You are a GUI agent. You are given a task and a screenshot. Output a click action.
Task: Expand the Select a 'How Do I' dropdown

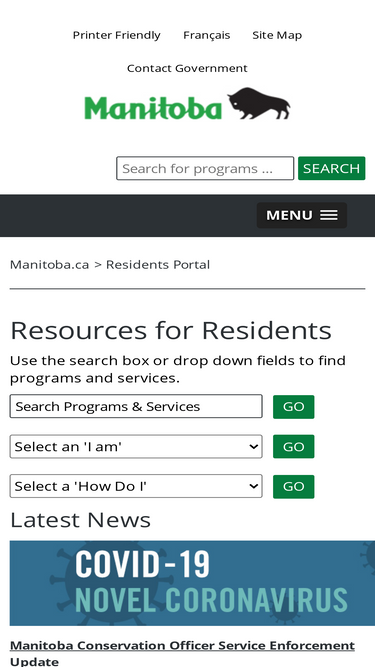136,486
